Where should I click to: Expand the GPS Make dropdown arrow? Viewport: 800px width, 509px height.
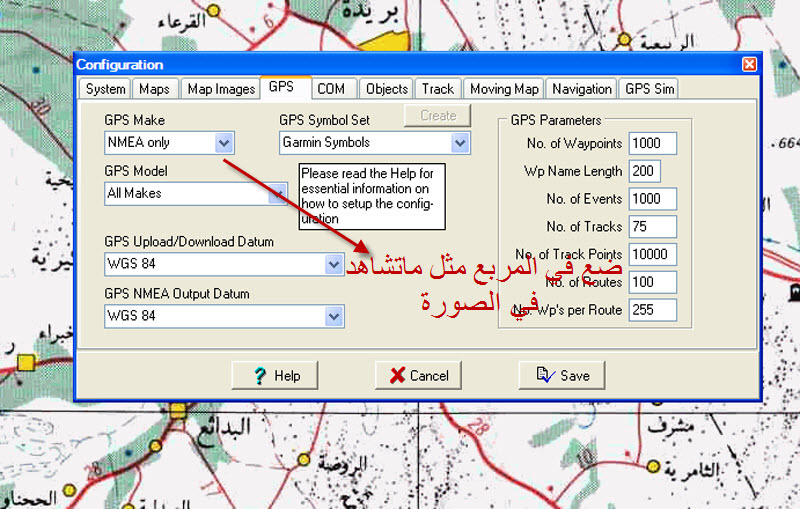click(x=224, y=143)
